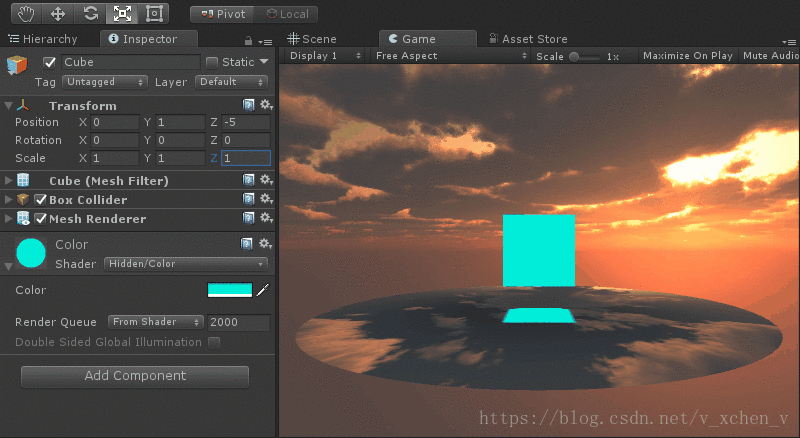
Task: Open the Game view panel options menu
Action: click(789, 42)
